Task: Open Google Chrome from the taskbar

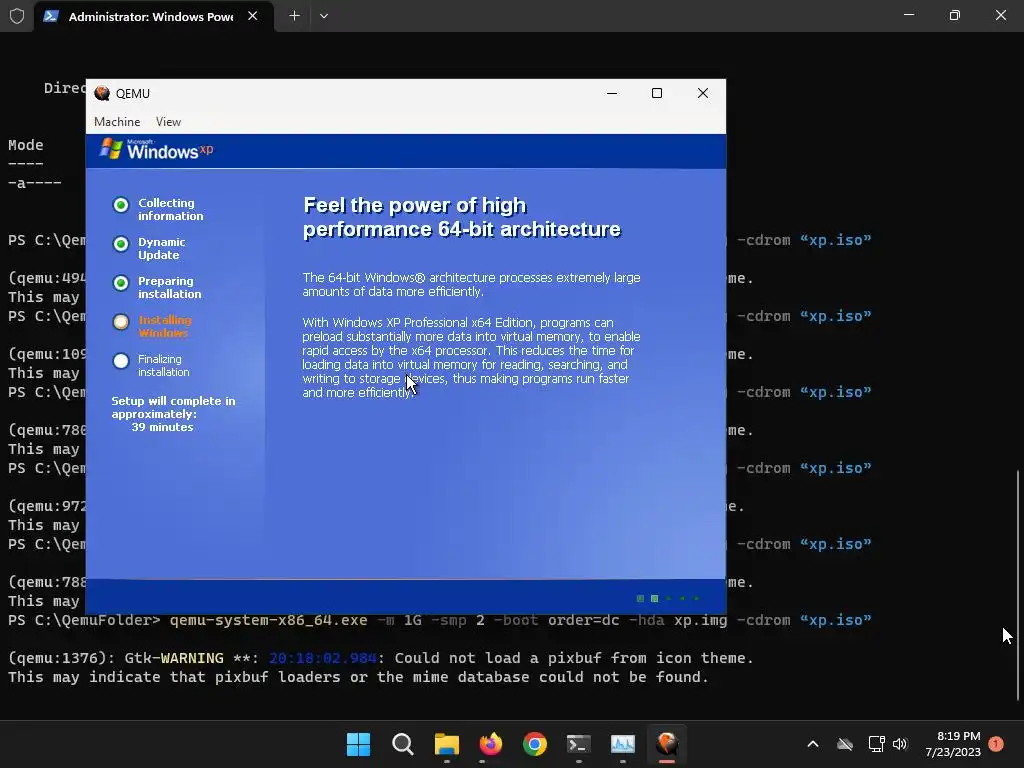Action: (x=535, y=744)
